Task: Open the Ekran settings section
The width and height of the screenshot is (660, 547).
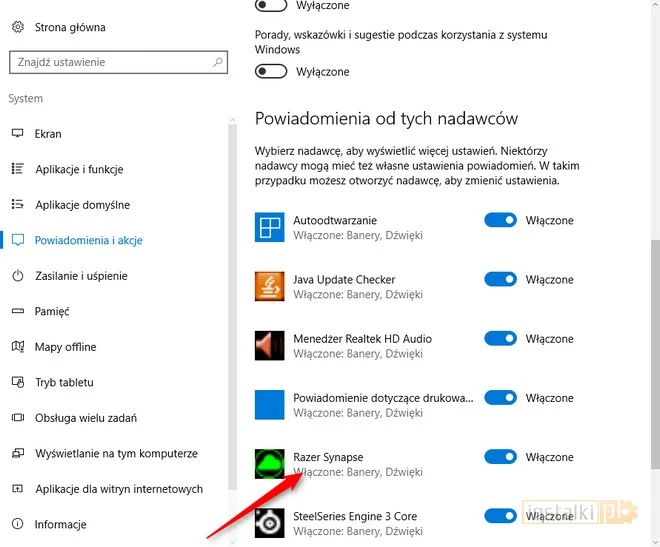Action: coord(48,134)
